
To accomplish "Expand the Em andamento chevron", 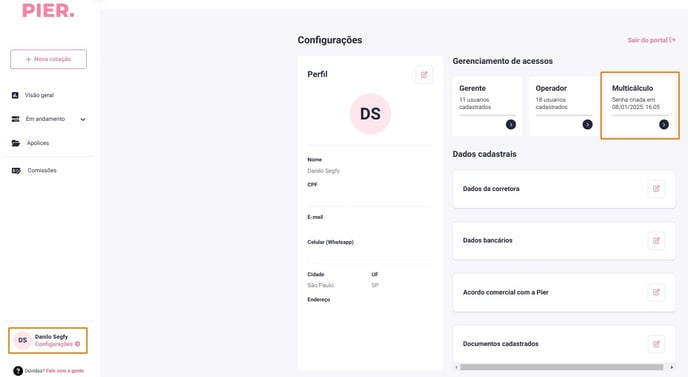I will (x=83, y=119).
